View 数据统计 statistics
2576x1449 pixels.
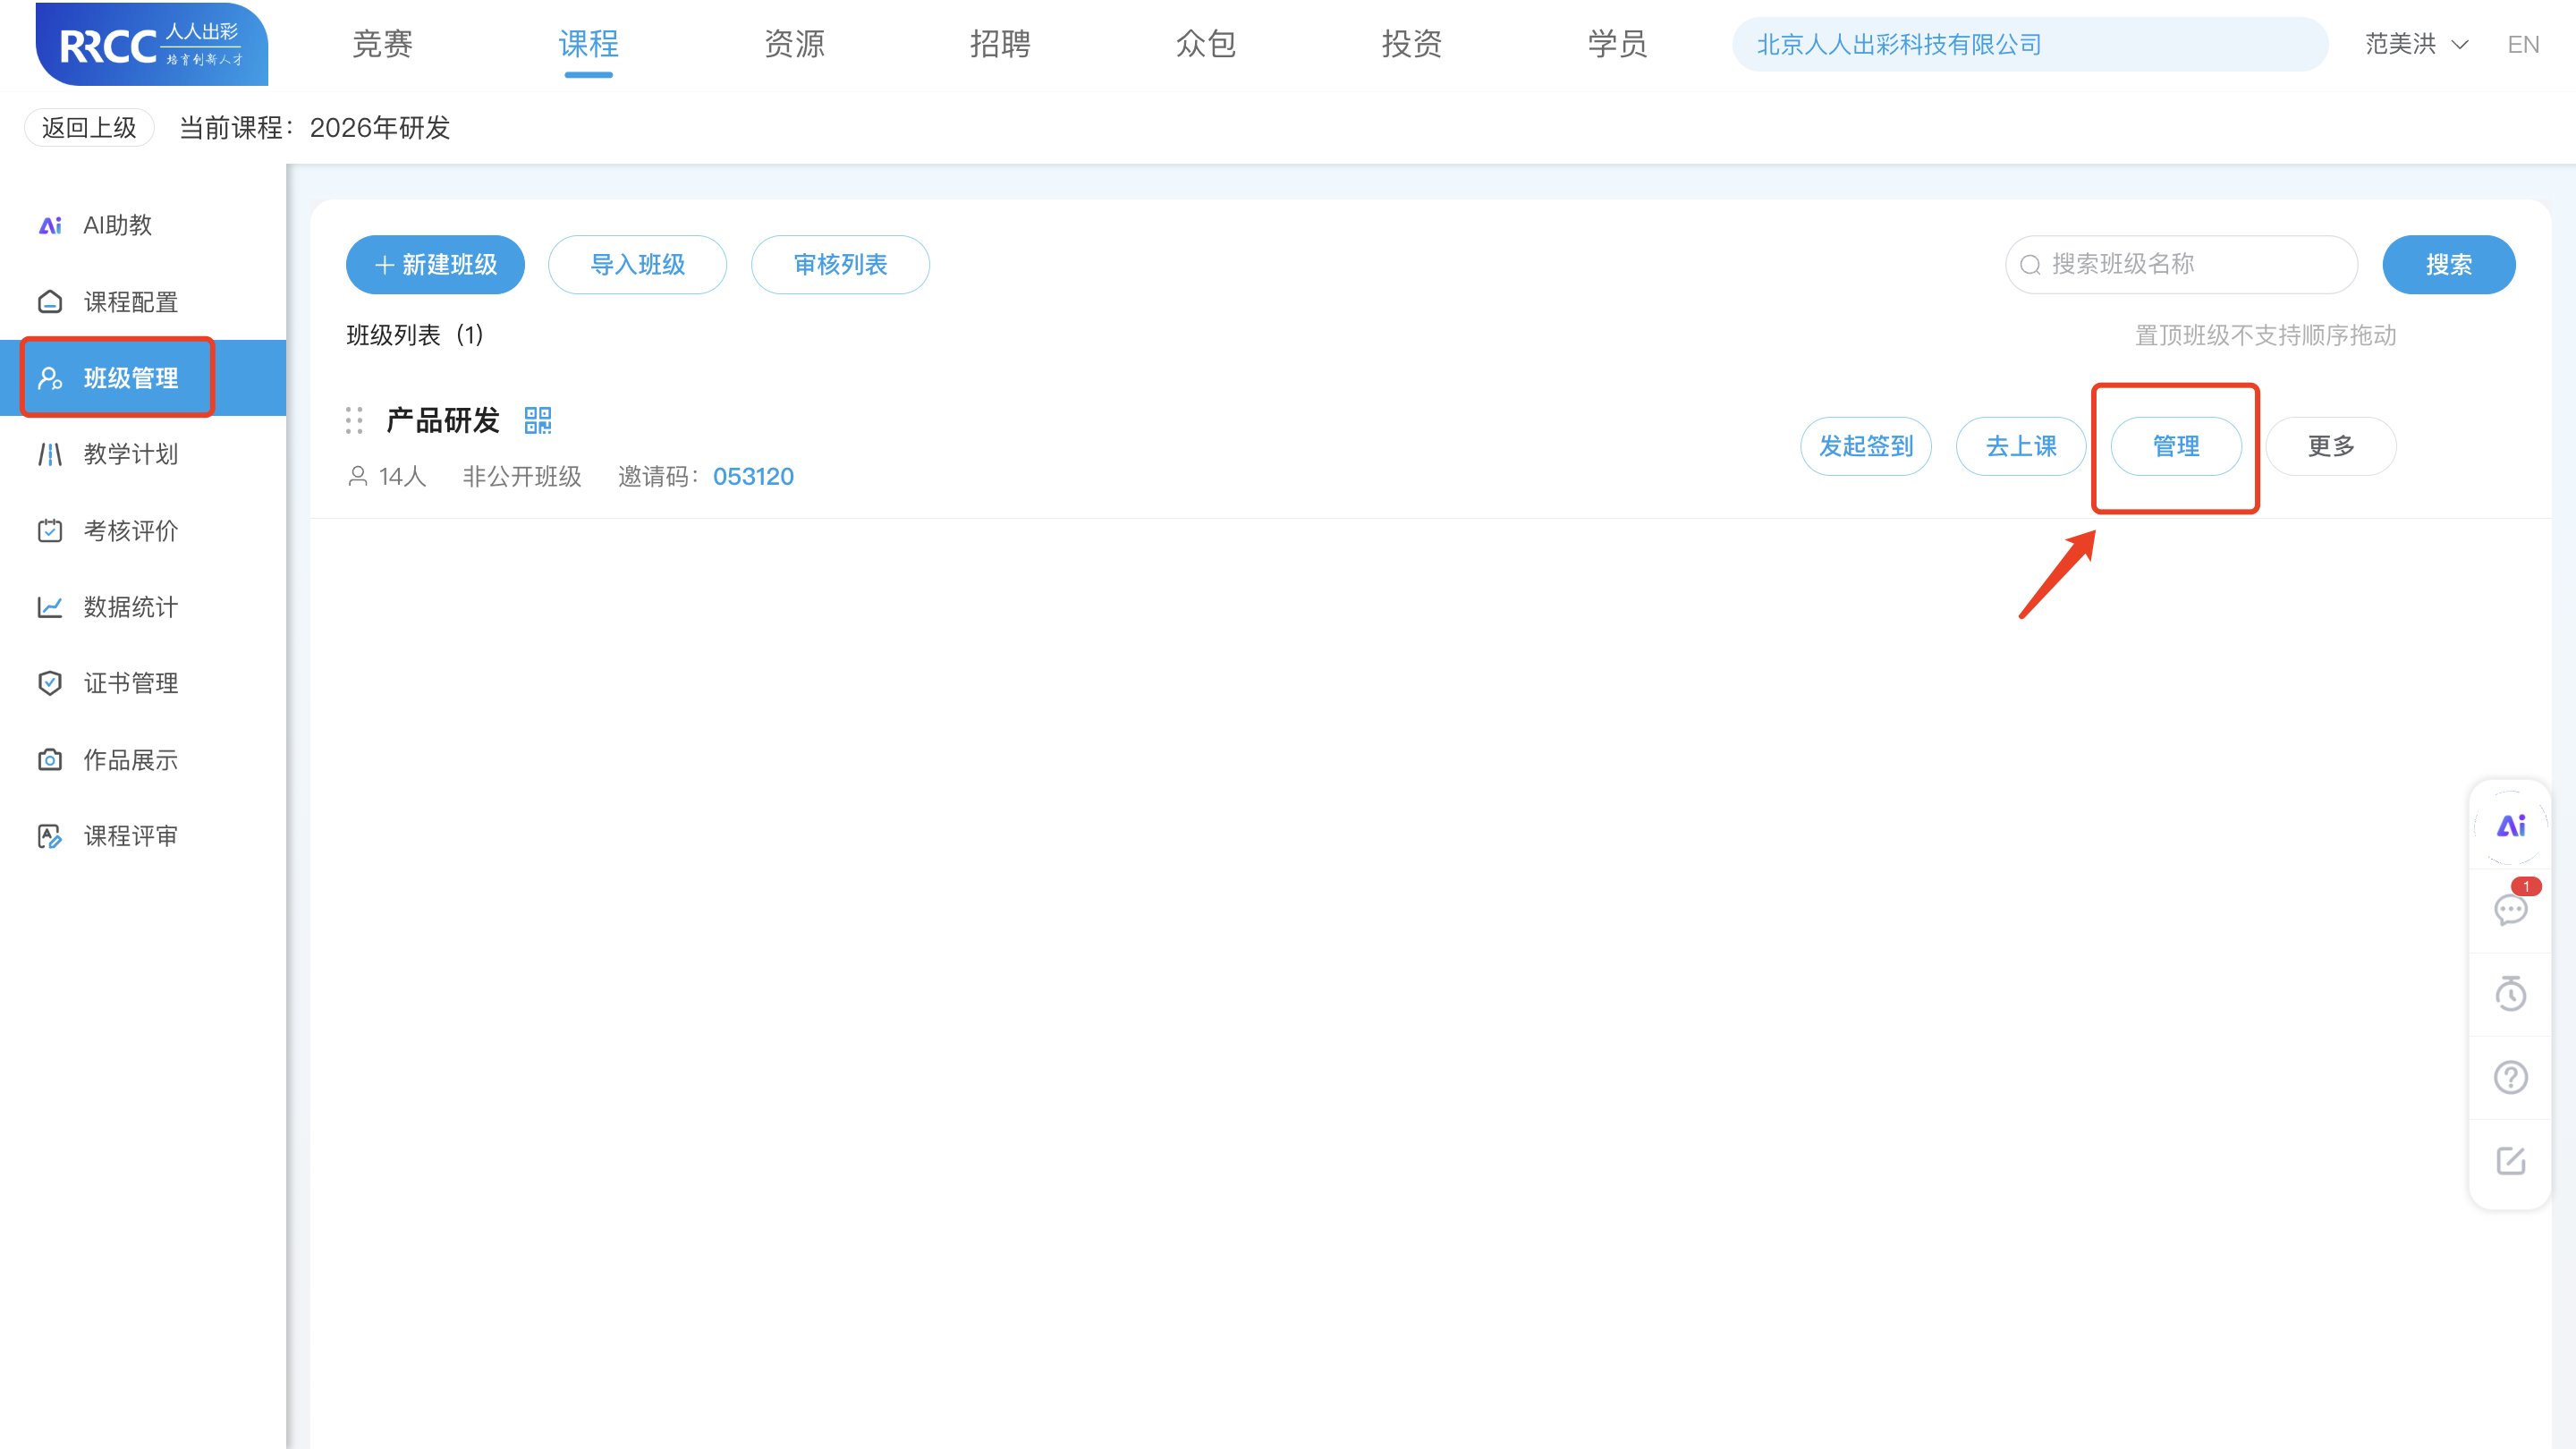click(x=128, y=606)
